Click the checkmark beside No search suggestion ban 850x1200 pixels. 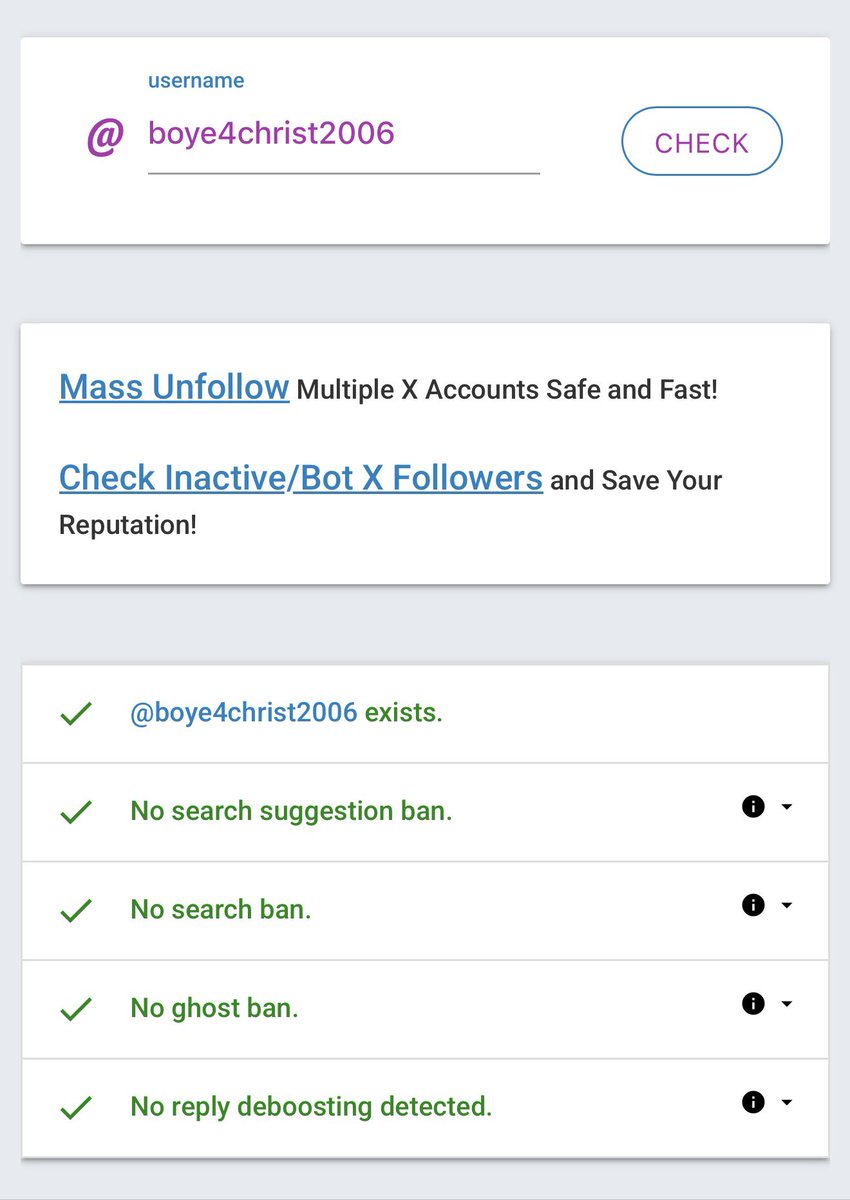[76, 812]
